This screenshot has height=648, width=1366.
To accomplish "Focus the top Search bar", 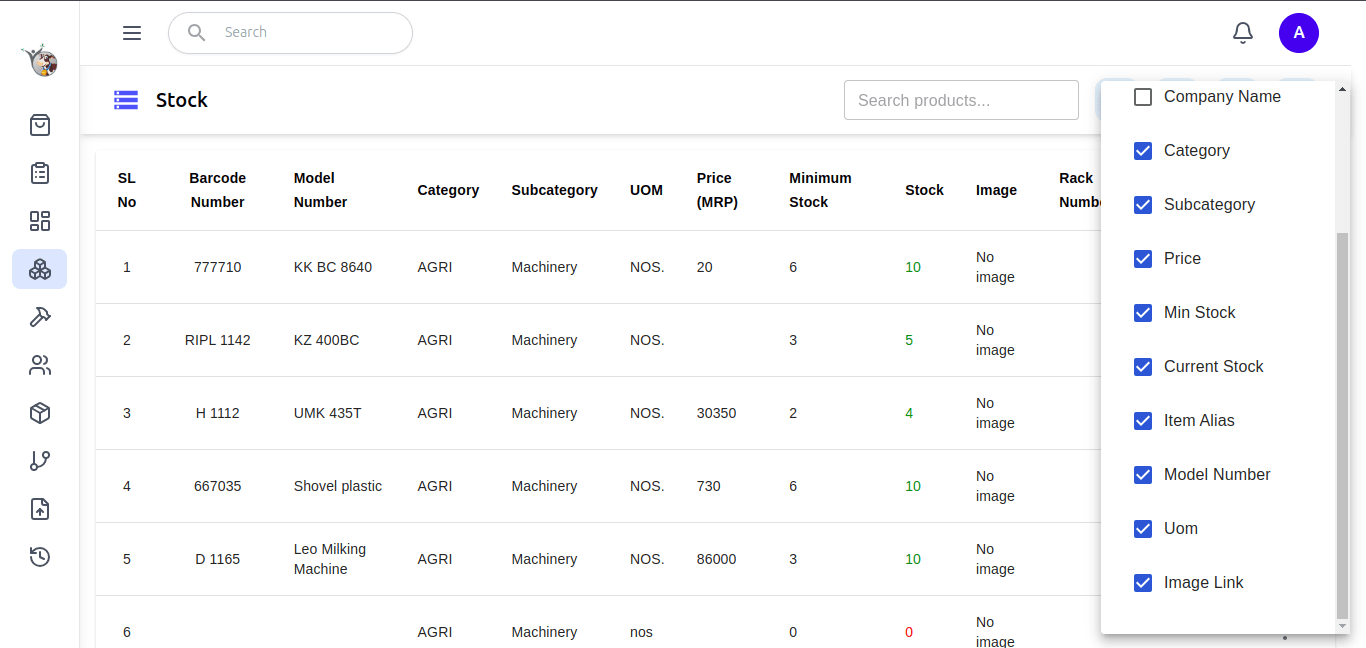I will [x=300, y=33].
